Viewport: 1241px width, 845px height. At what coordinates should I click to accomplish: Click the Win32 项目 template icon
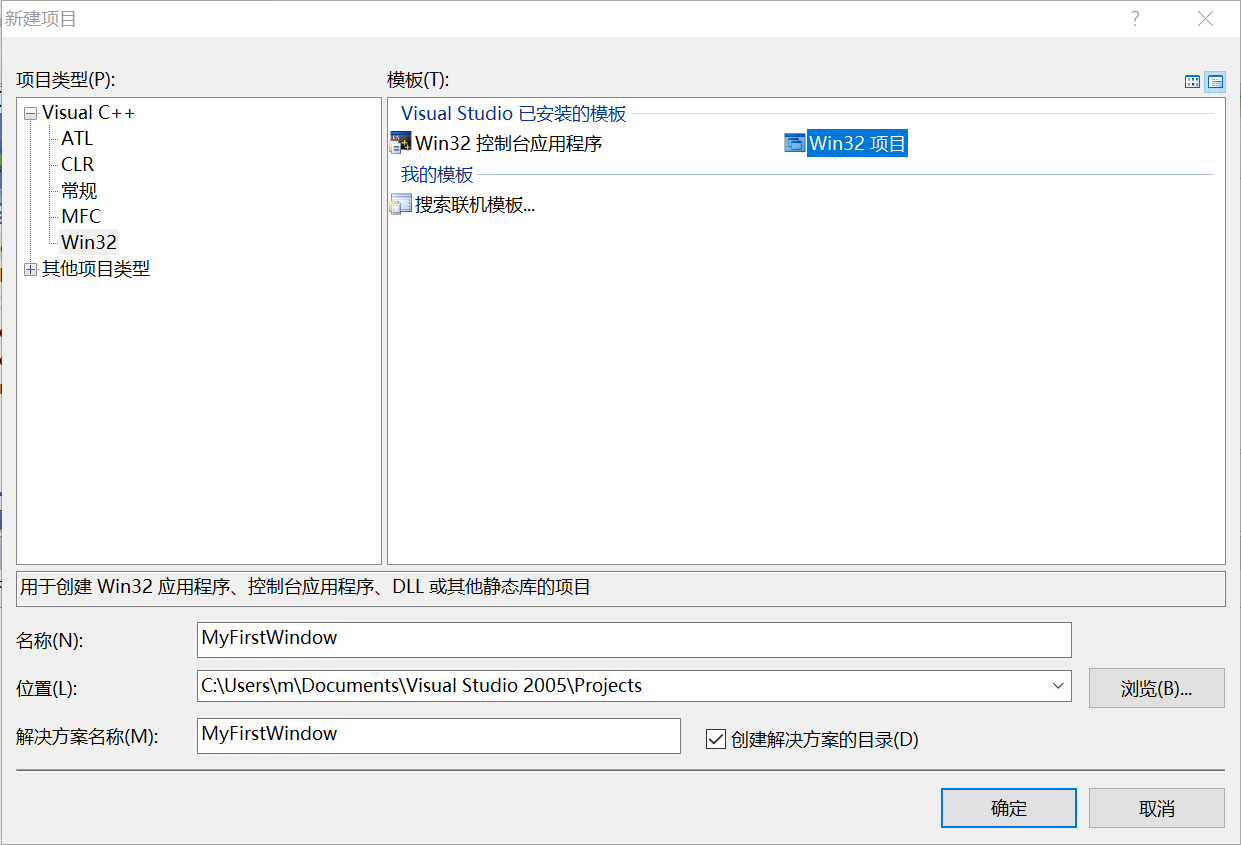point(795,143)
